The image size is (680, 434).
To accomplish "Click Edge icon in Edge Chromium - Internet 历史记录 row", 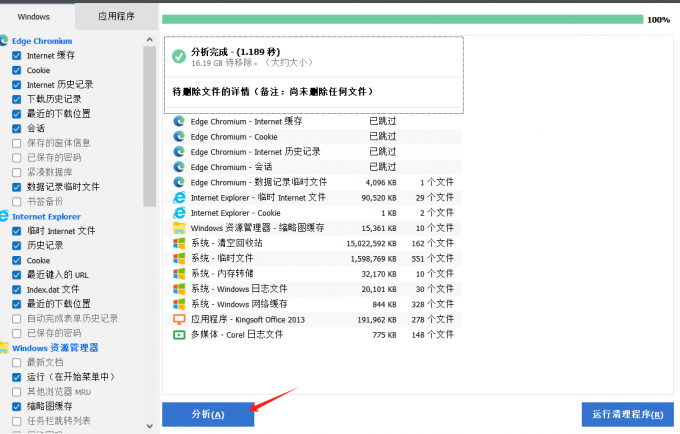I will pos(179,152).
